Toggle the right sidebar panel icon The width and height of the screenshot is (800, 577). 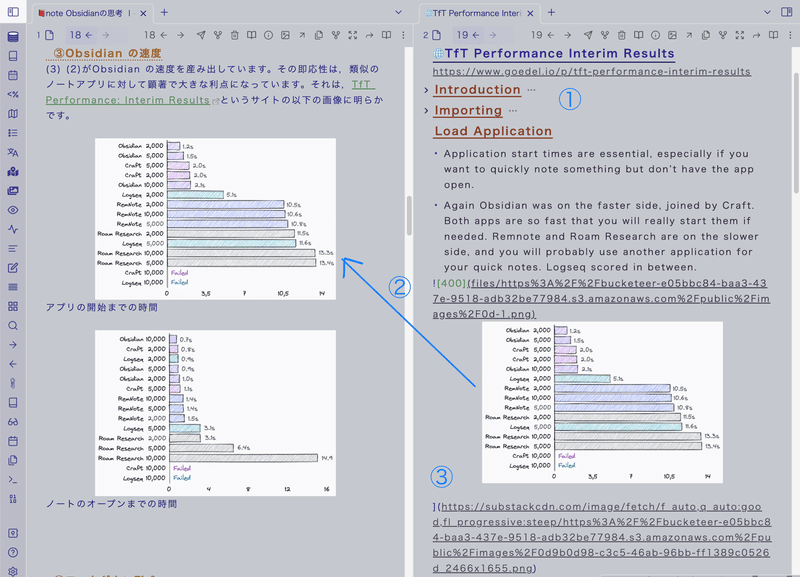786,12
